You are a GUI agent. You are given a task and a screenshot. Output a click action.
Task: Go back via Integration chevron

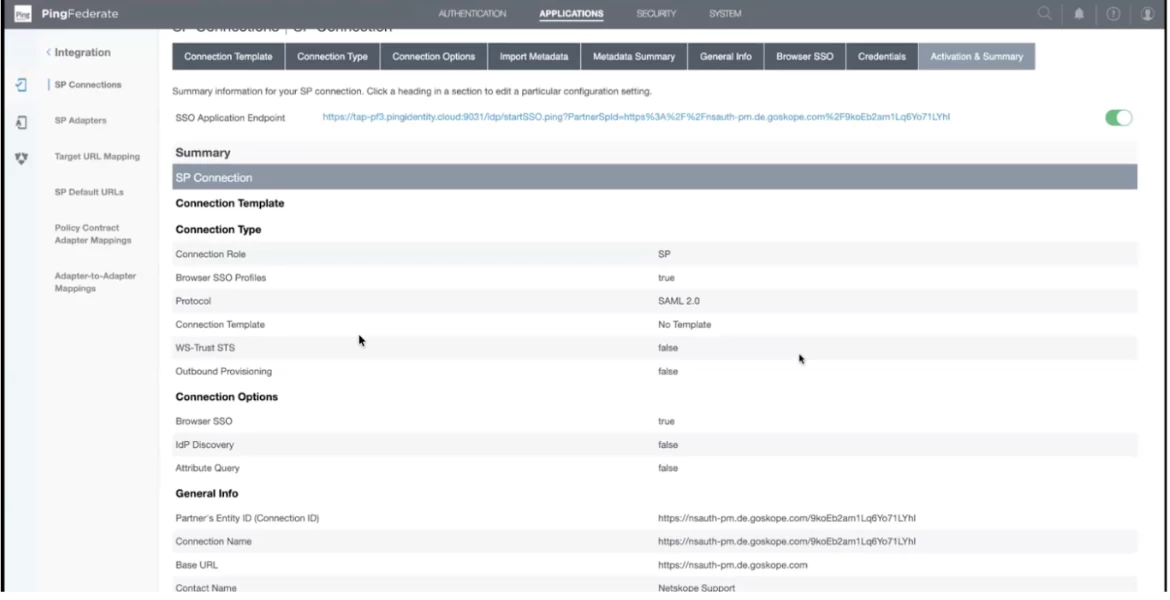(49, 52)
